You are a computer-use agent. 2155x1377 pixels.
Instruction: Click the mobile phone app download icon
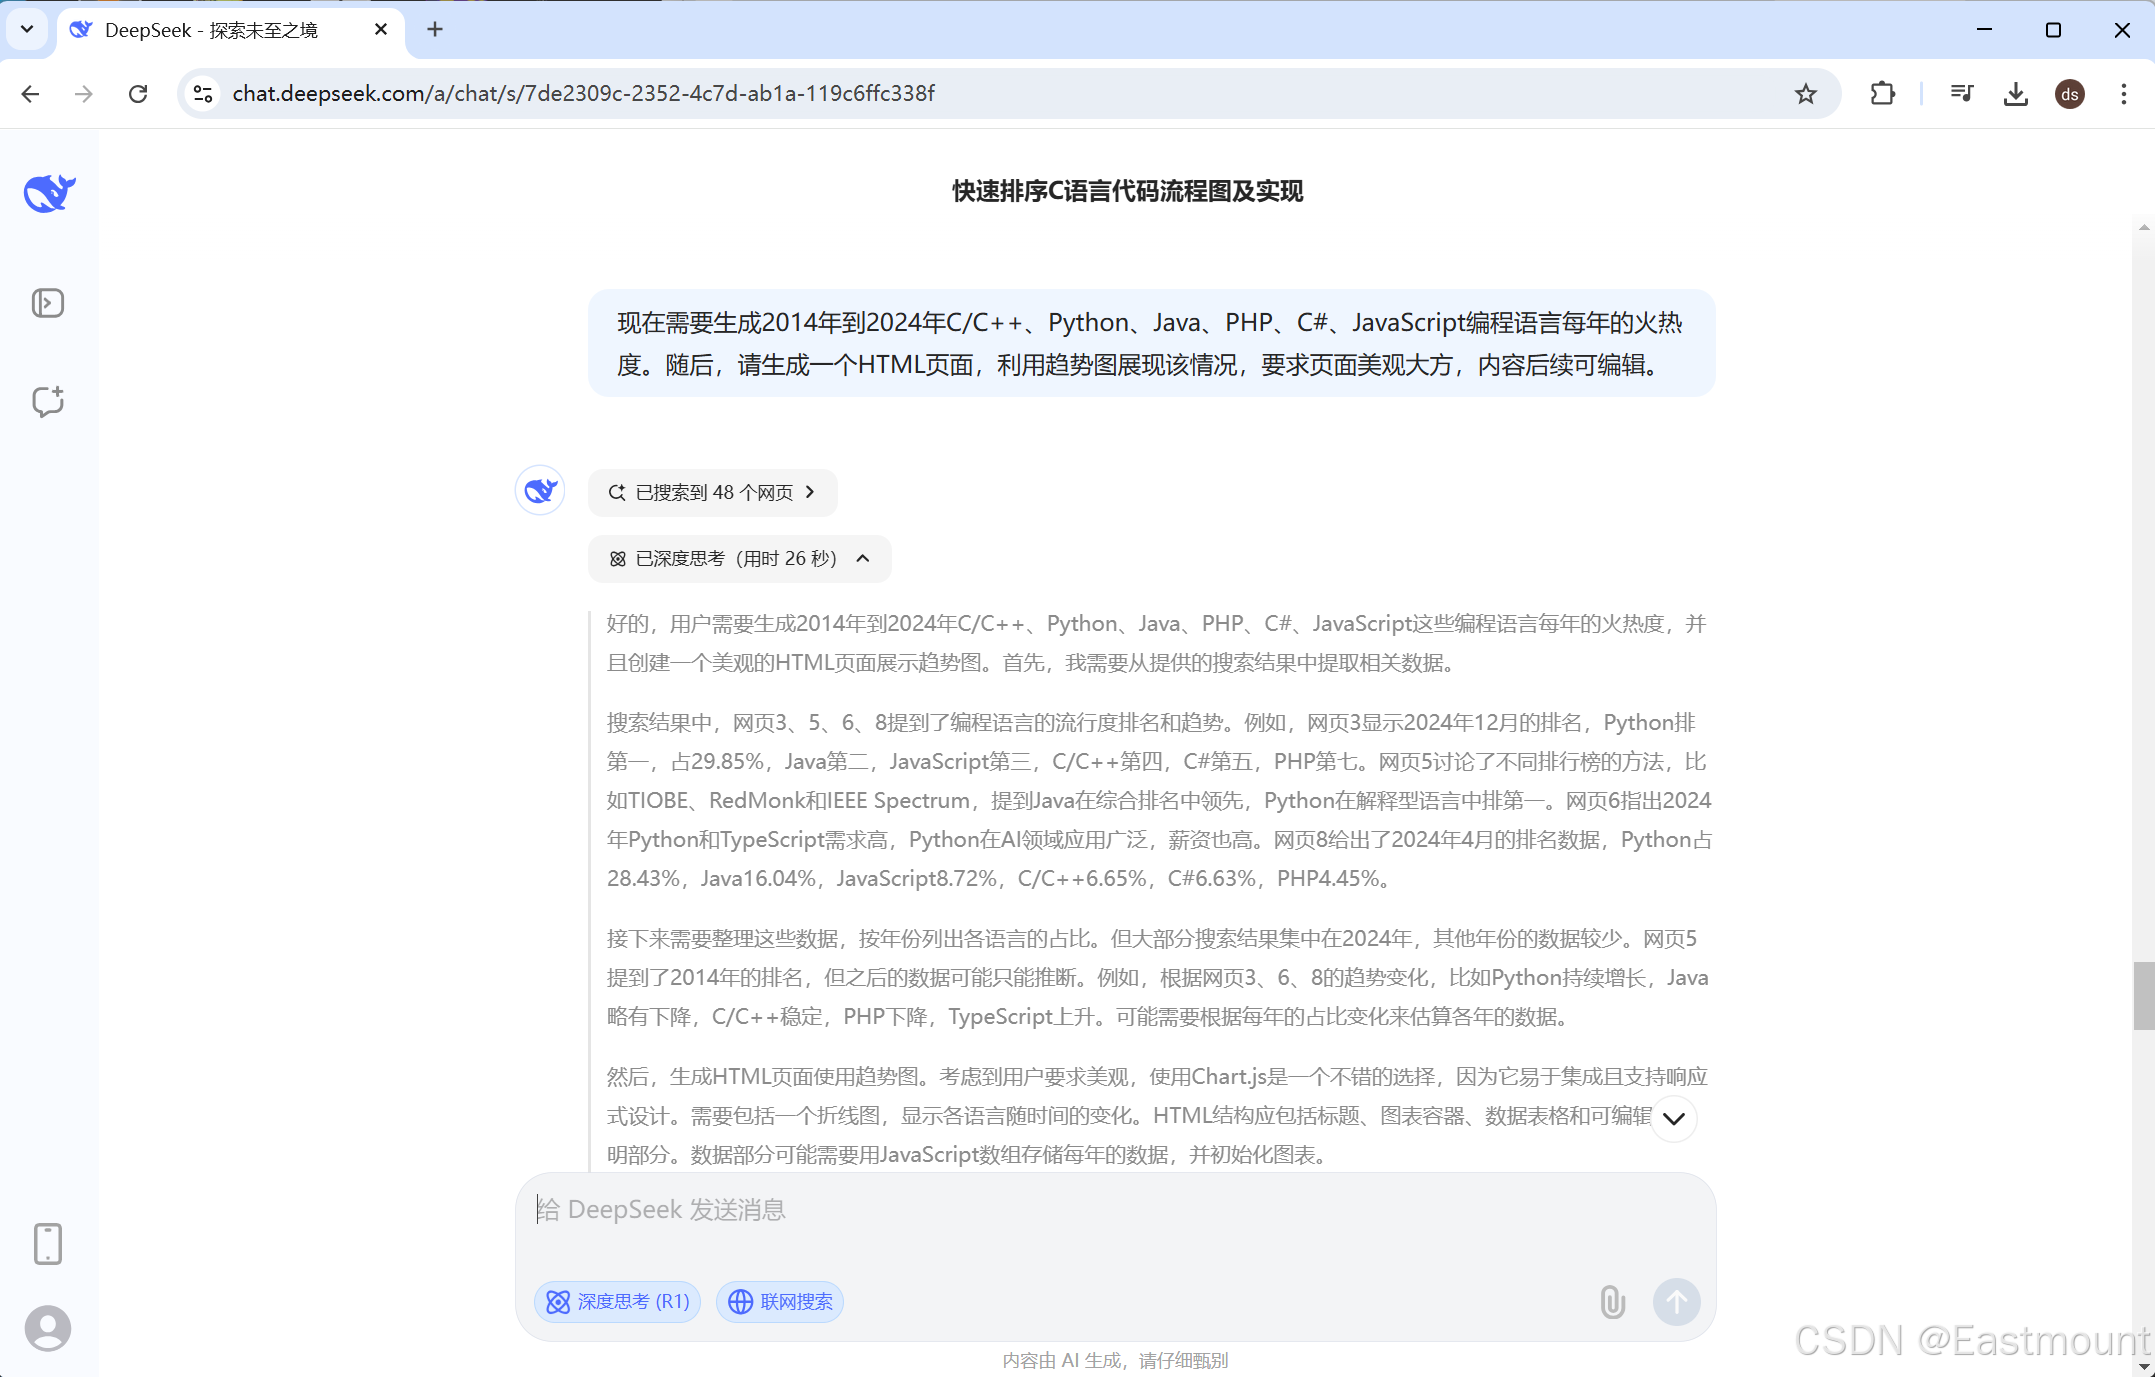coord(48,1243)
